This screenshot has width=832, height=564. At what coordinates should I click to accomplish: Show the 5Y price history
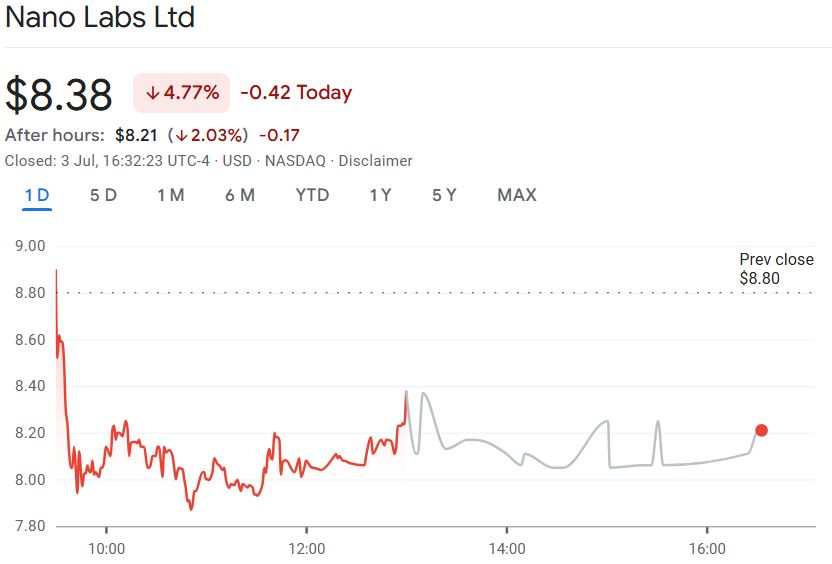coord(444,195)
